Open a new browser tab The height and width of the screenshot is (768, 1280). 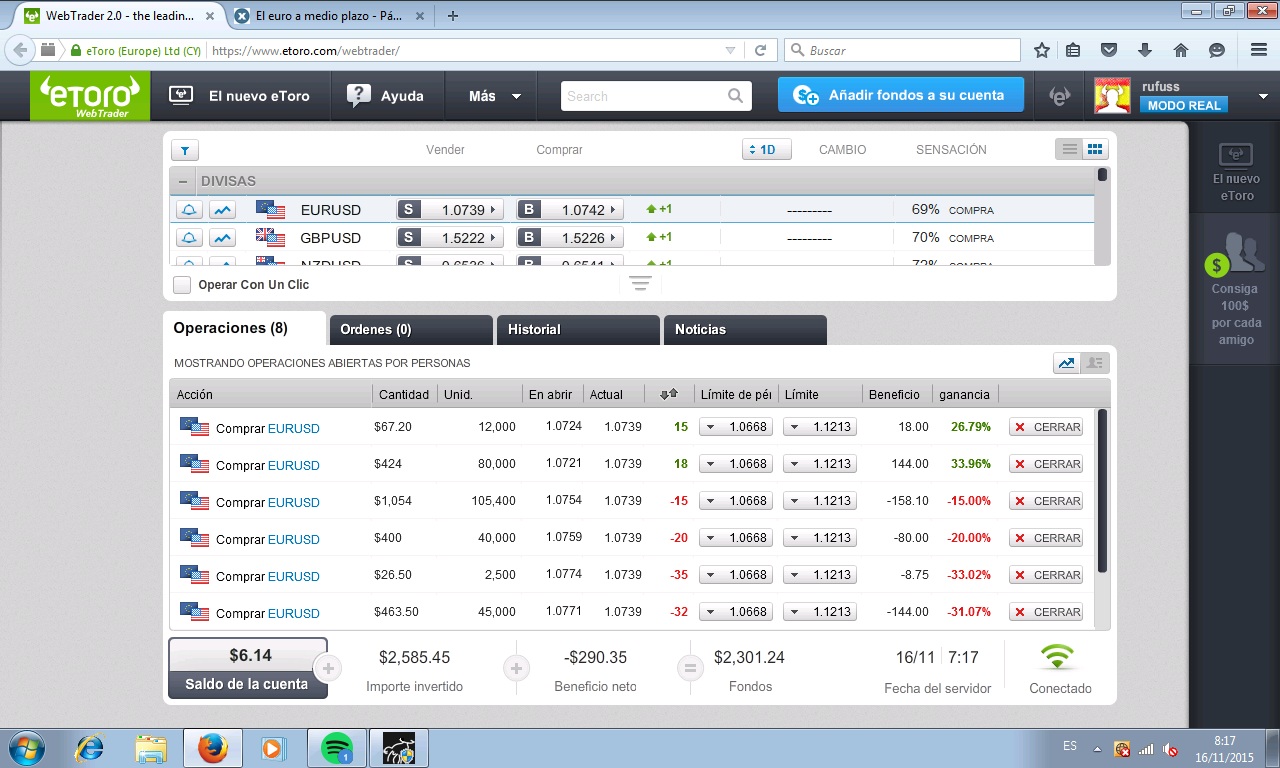(453, 15)
